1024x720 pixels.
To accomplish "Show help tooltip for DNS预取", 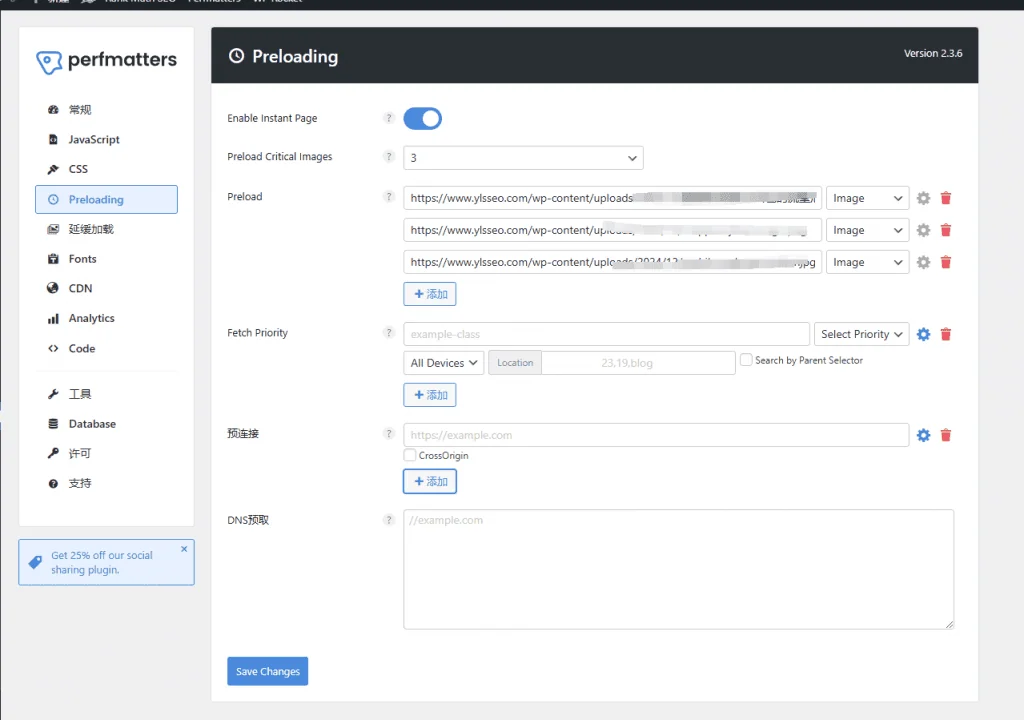I will [x=389, y=520].
